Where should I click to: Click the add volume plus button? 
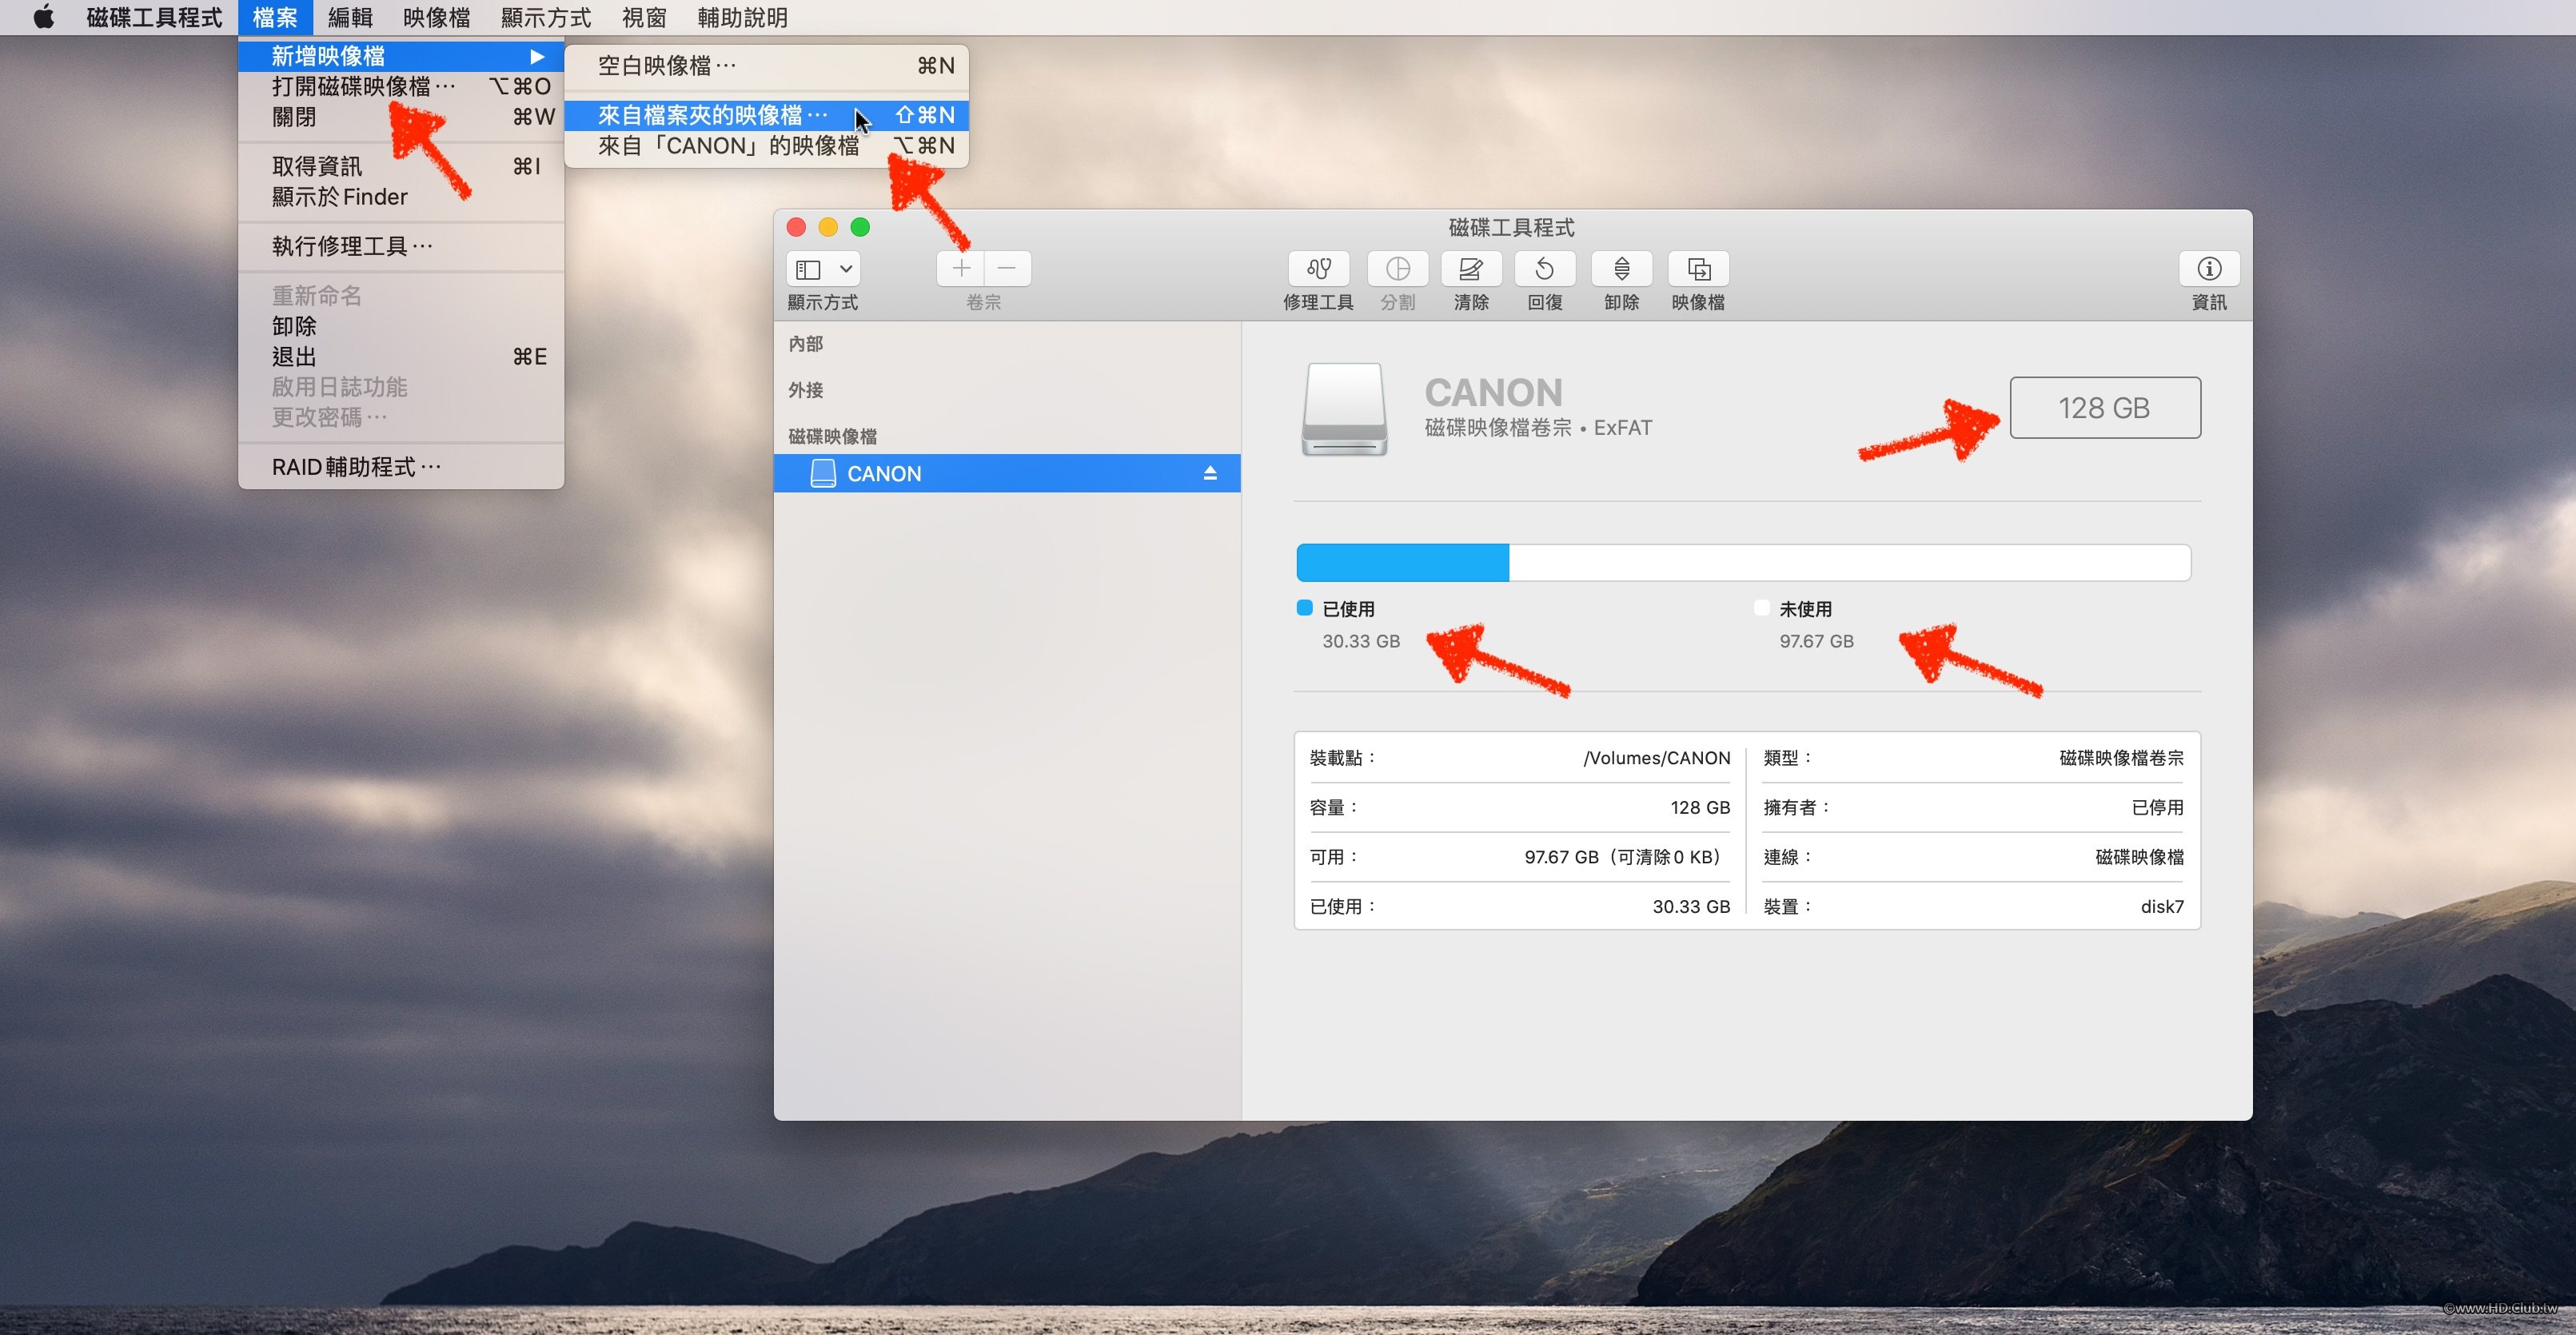(961, 268)
